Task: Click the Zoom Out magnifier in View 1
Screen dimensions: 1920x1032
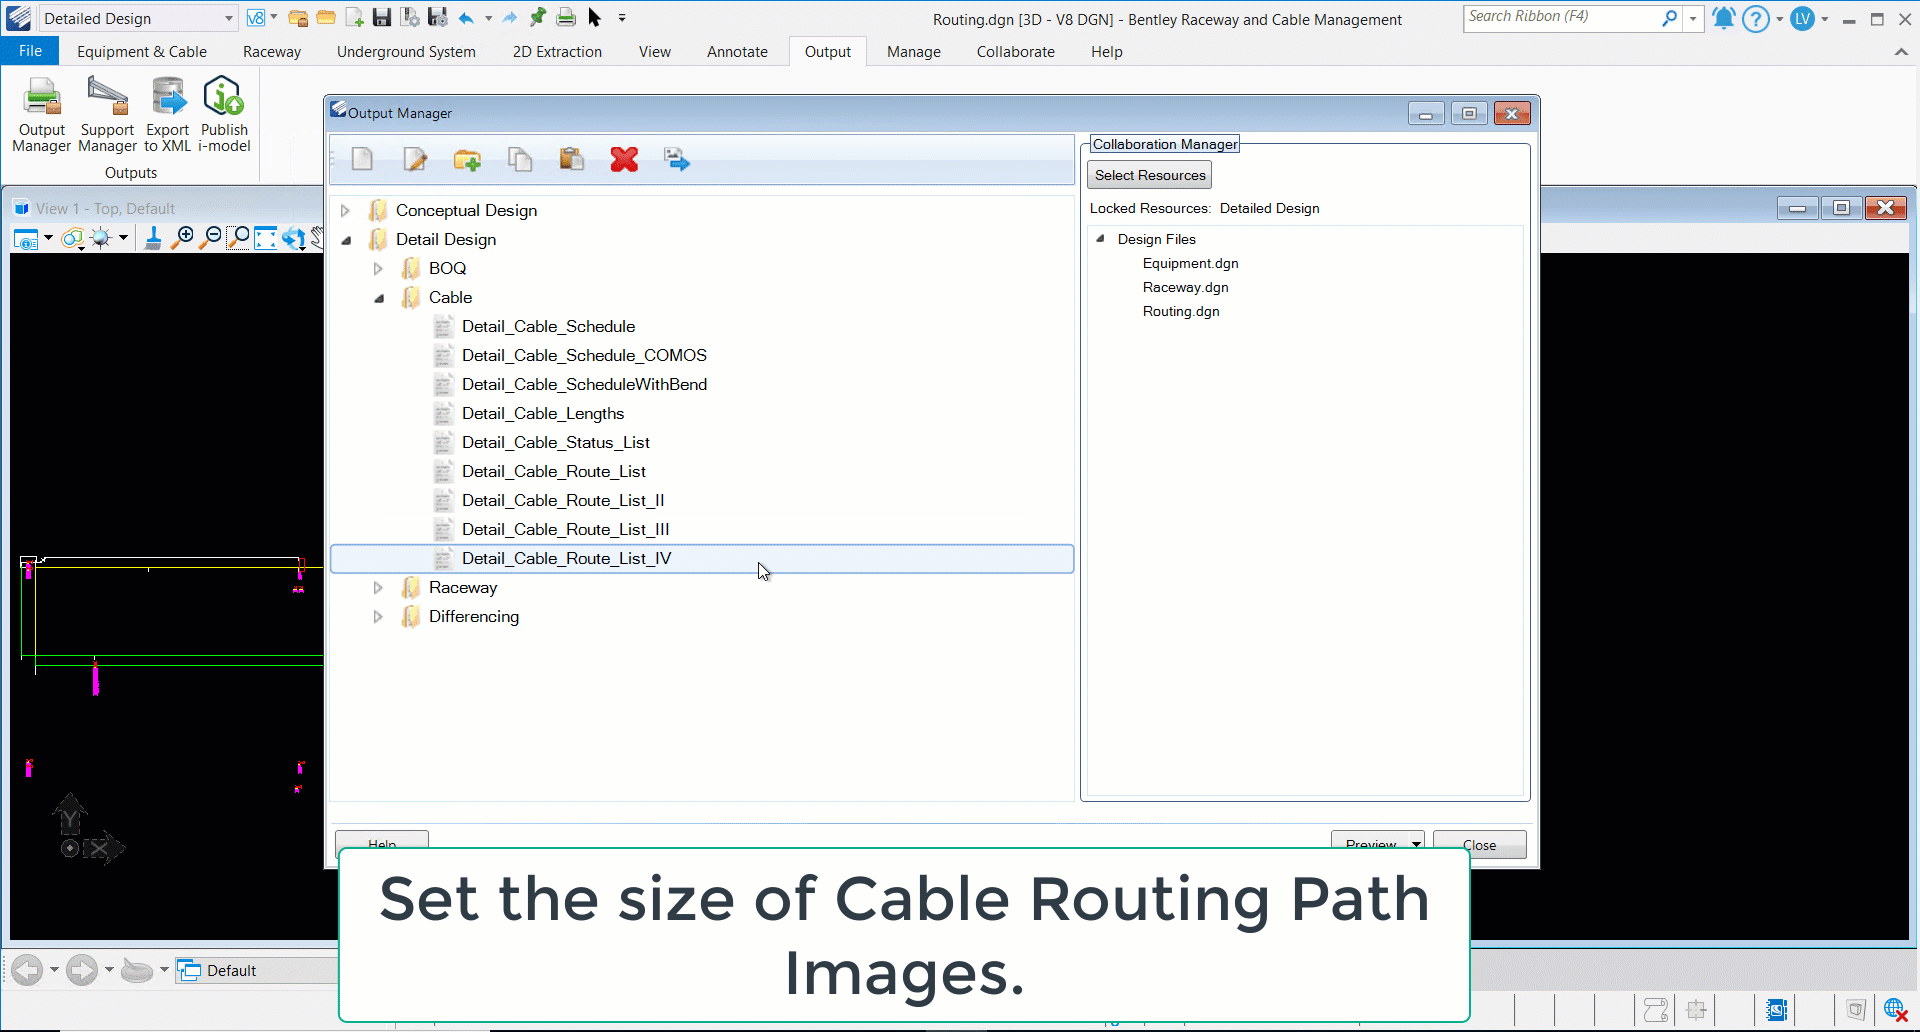Action: (x=211, y=238)
